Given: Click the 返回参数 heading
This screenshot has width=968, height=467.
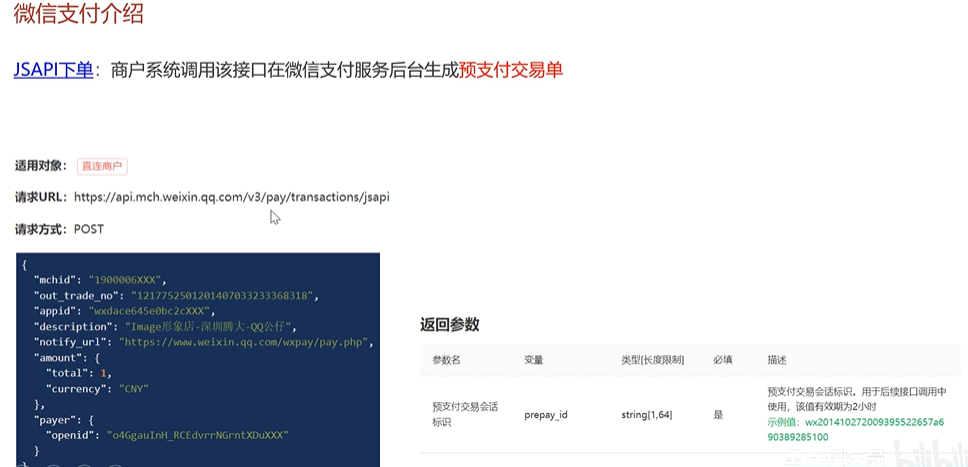Looking at the screenshot, I should [449, 325].
